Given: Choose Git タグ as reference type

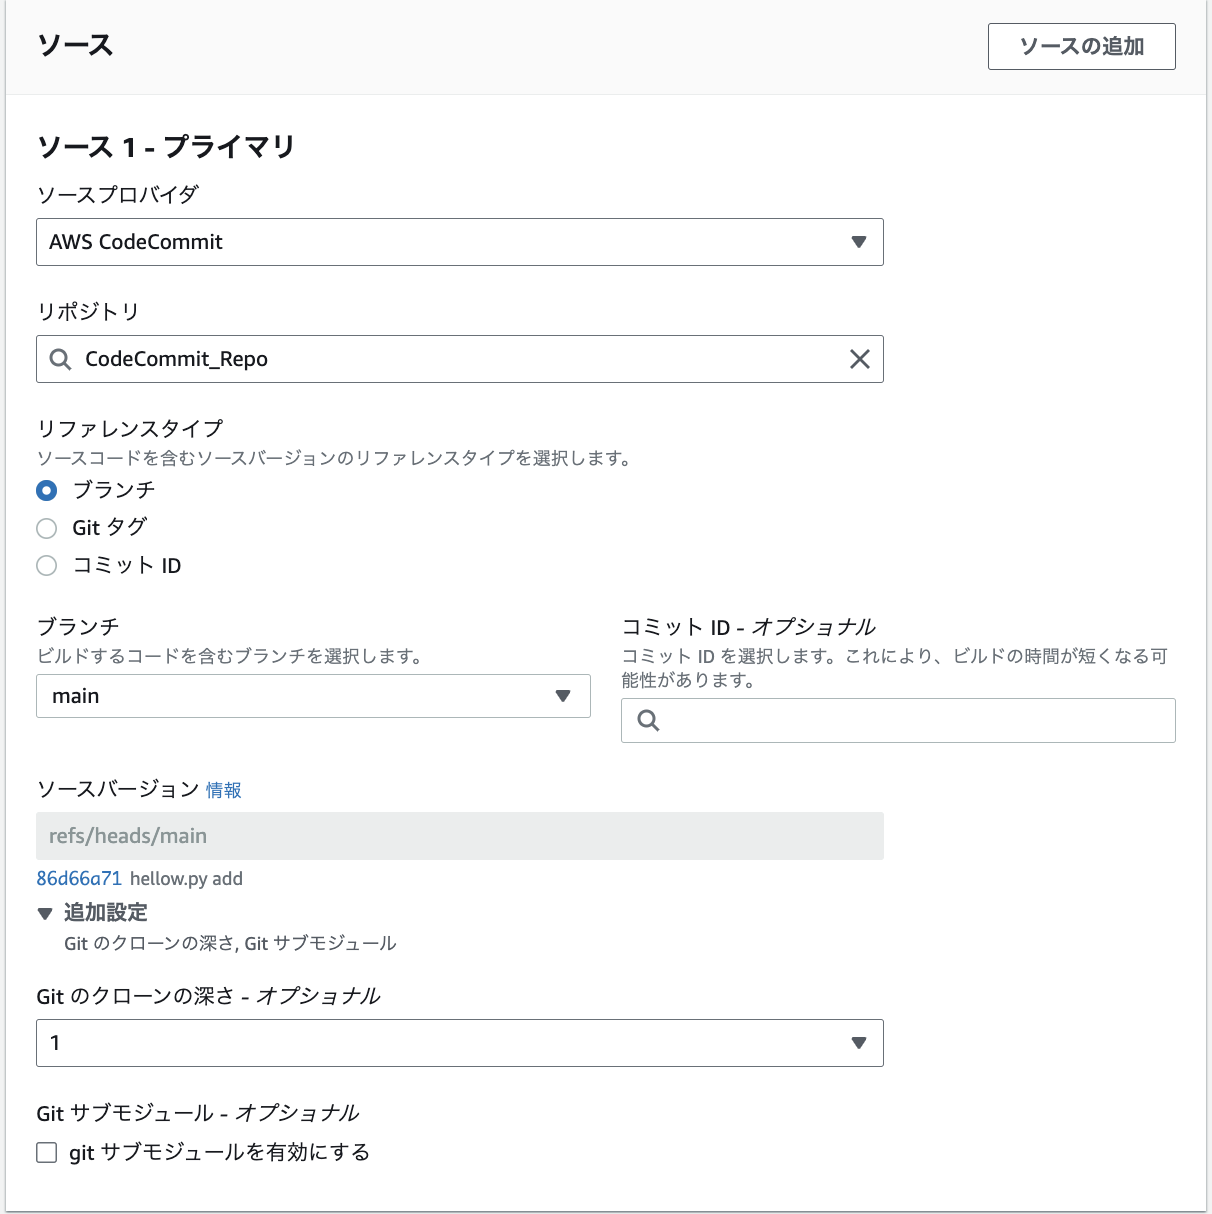Looking at the screenshot, I should click(46, 528).
